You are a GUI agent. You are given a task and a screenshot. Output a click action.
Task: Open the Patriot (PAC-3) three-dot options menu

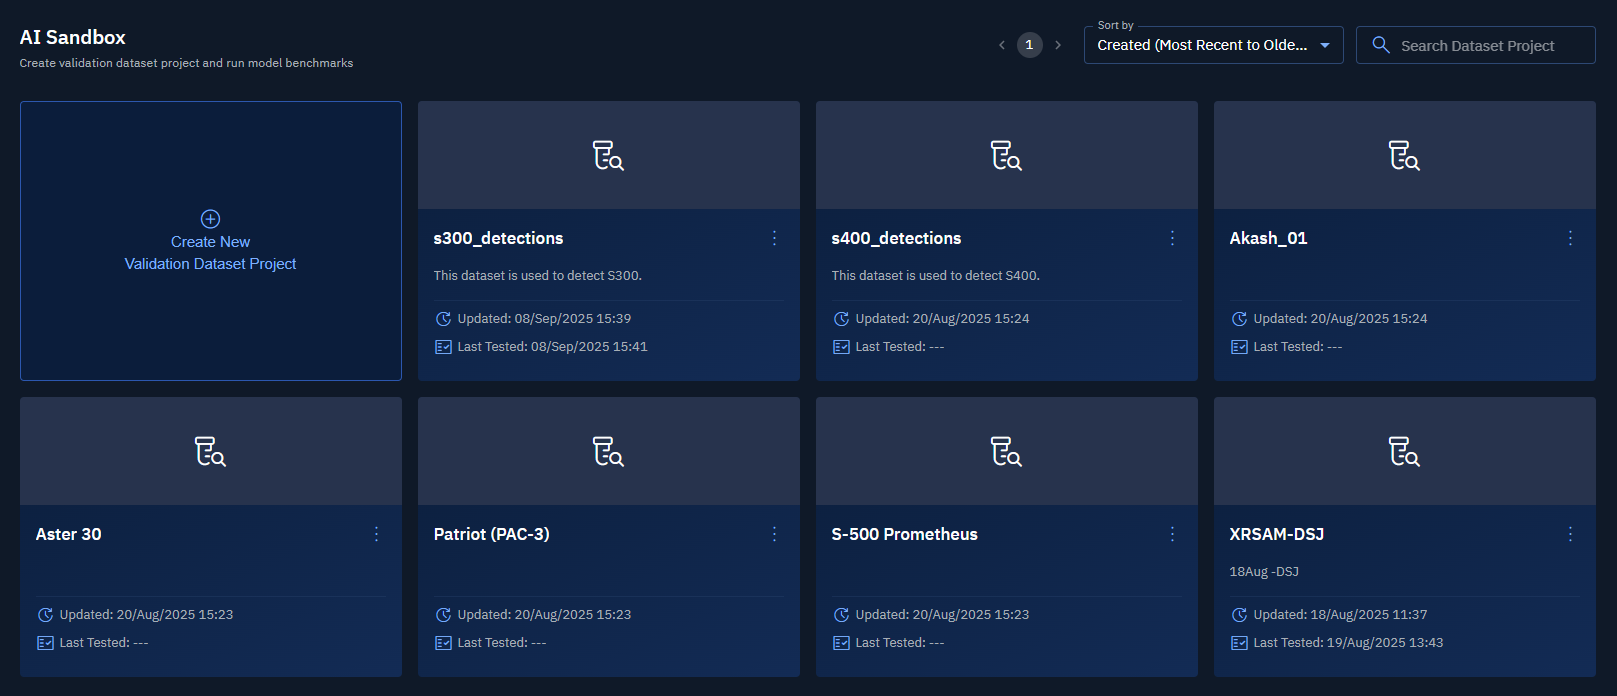[x=774, y=534]
